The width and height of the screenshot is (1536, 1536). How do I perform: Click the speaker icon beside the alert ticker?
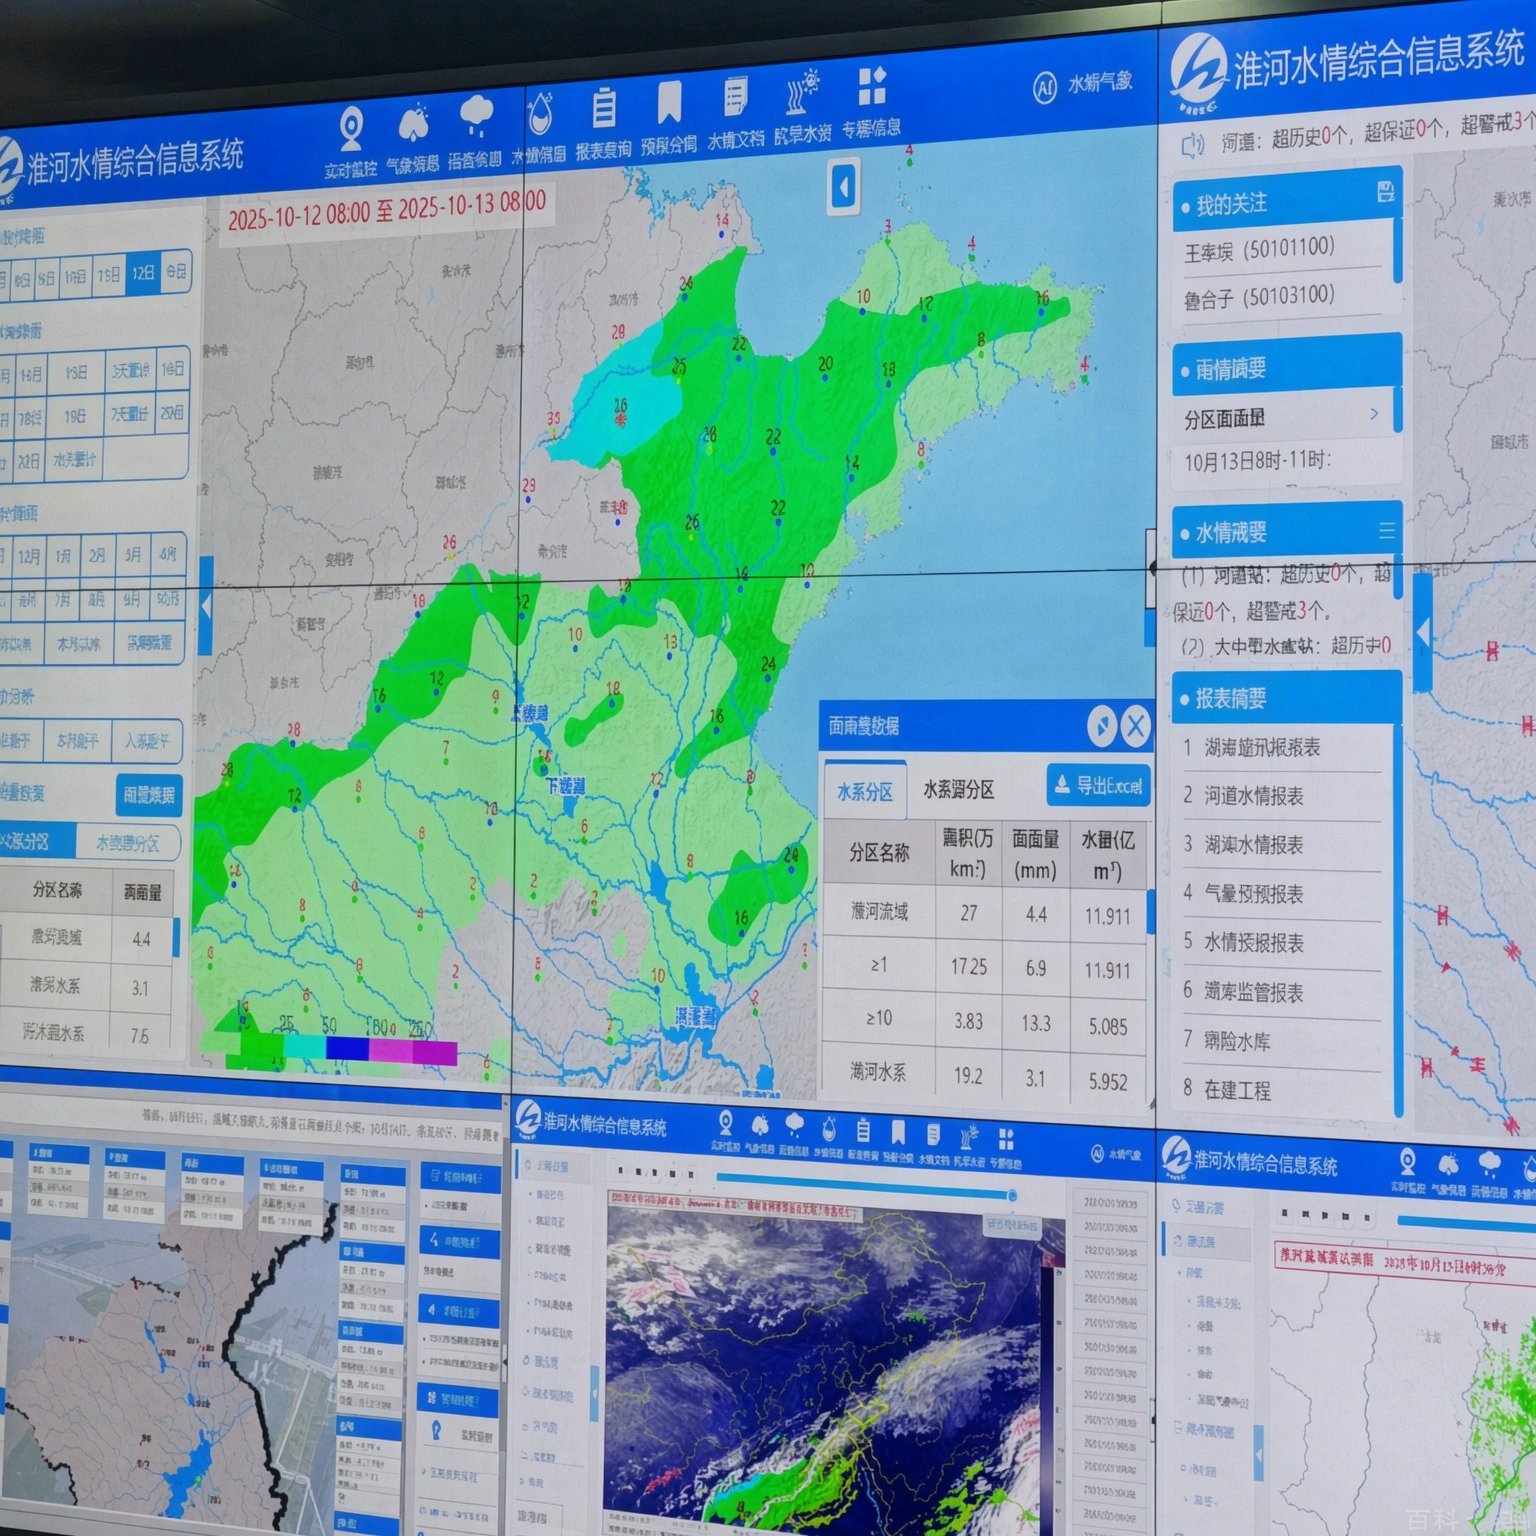click(1193, 146)
